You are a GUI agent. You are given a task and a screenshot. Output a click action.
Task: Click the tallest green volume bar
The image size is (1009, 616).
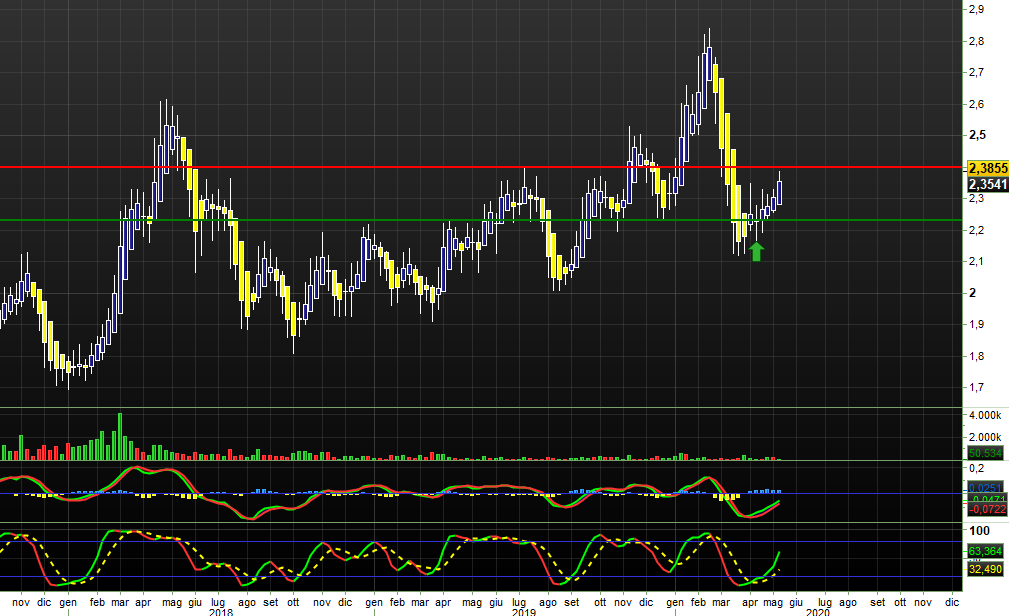pyautogui.click(x=120, y=437)
